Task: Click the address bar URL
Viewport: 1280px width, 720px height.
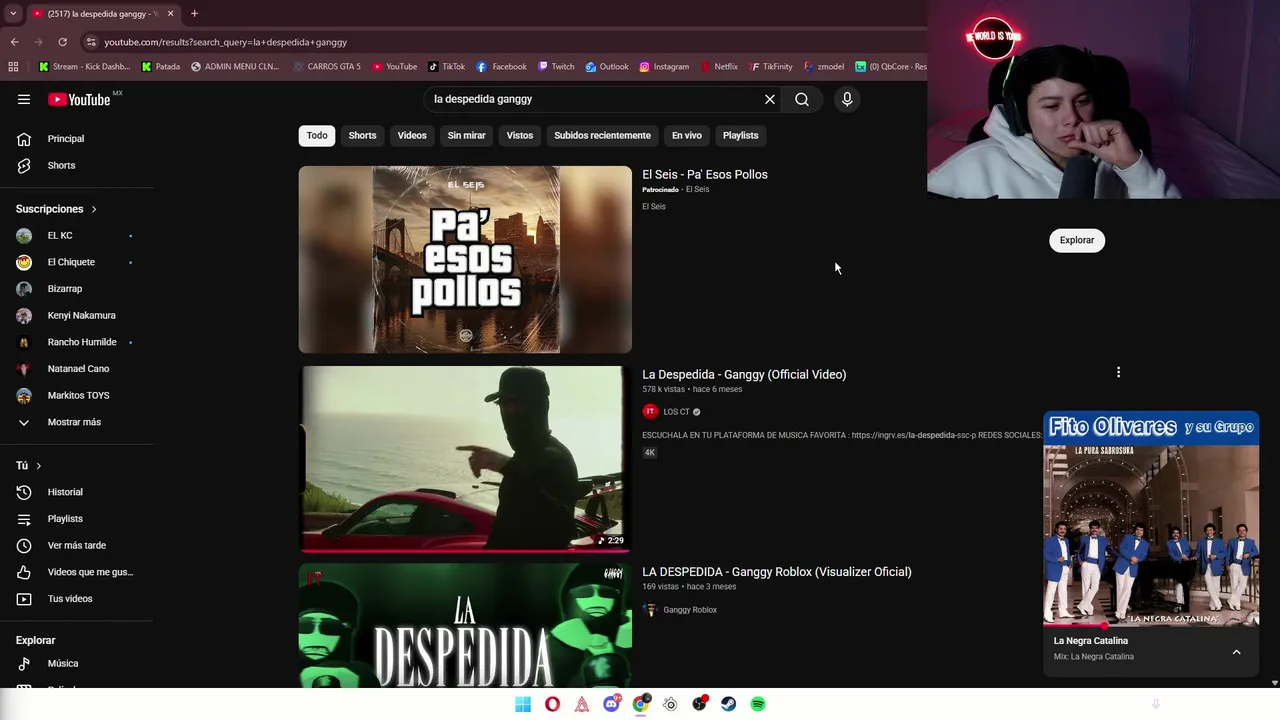Action: click(226, 42)
